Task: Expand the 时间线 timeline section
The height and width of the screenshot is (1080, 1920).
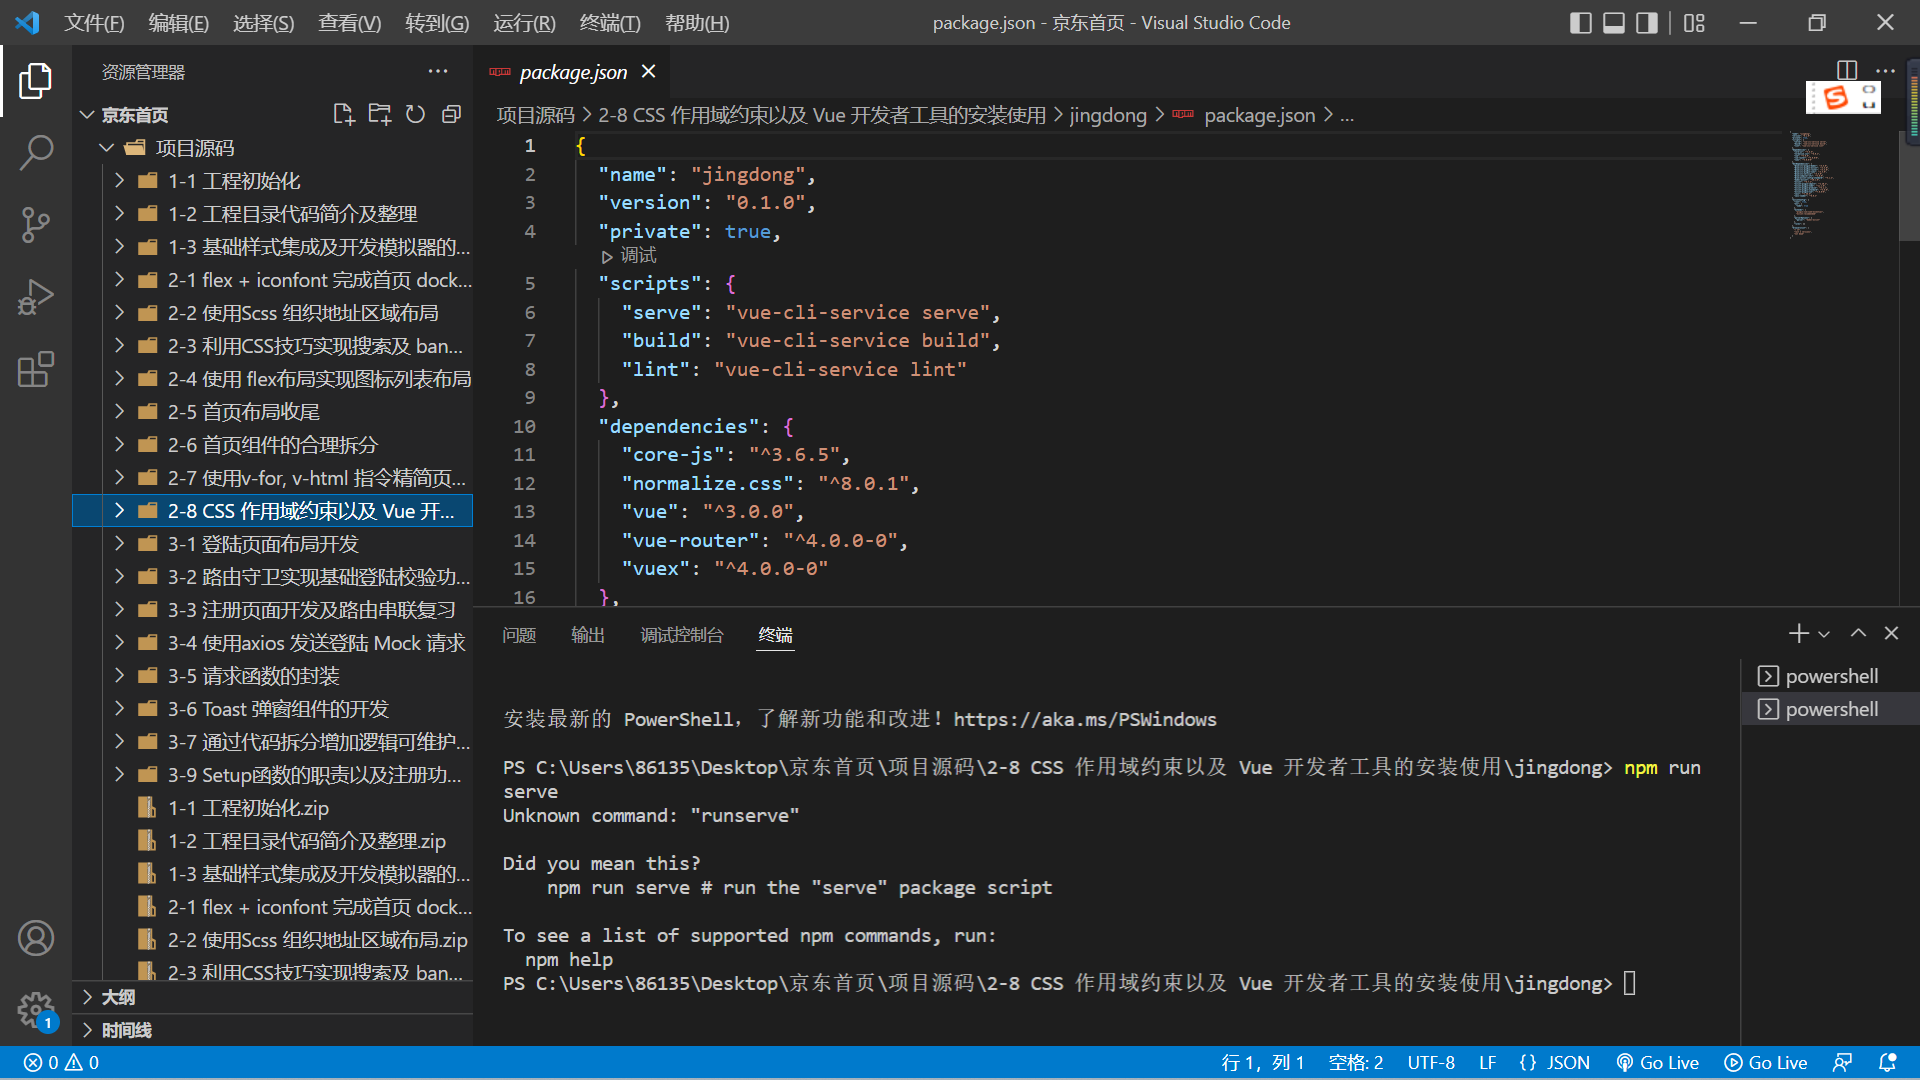Action: 272,1030
